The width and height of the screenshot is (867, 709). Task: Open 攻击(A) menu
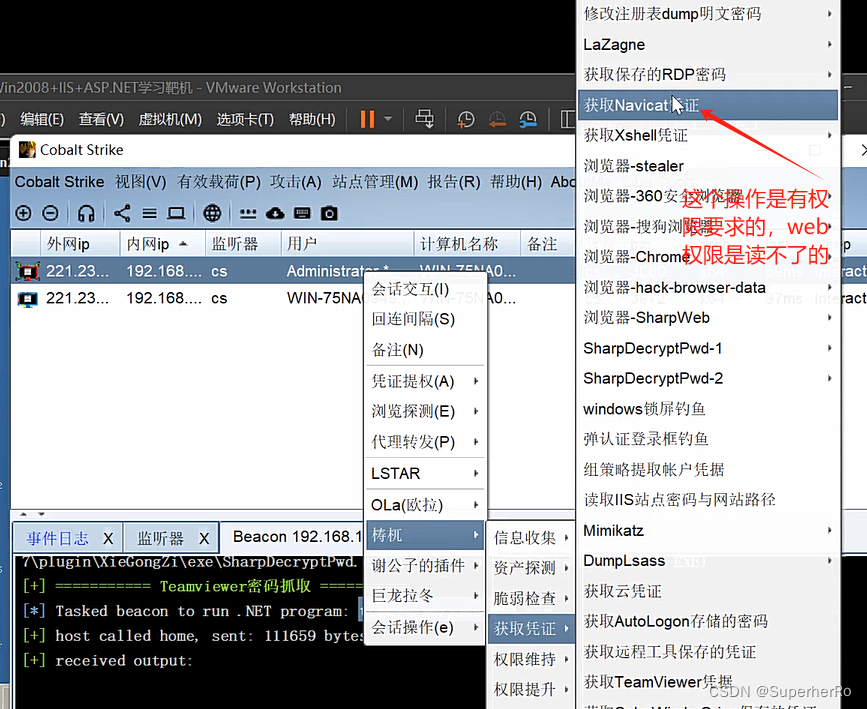[x=296, y=182]
